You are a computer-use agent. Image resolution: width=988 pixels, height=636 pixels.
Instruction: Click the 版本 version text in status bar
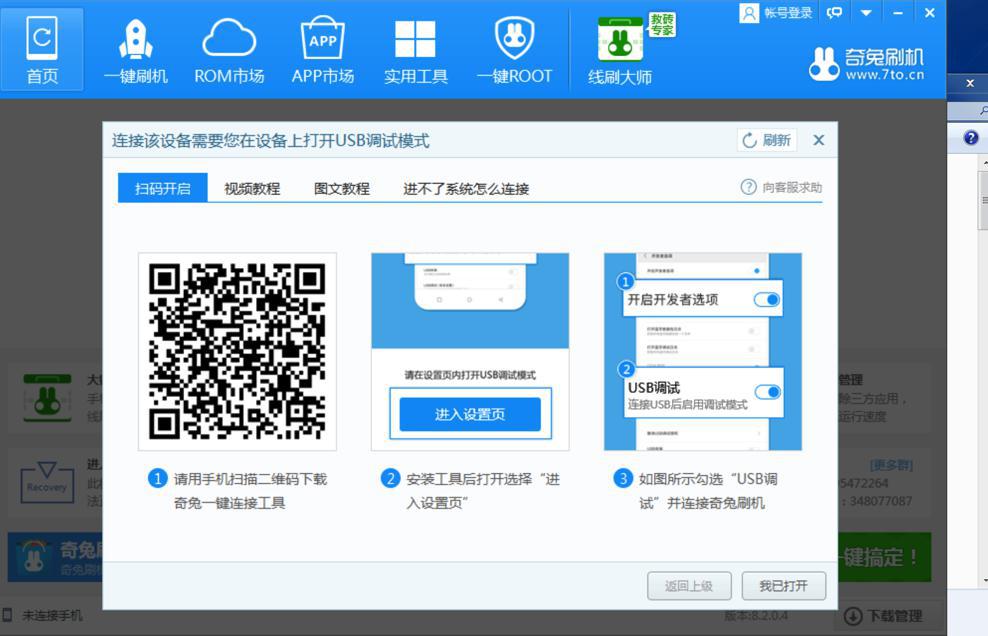[755, 615]
